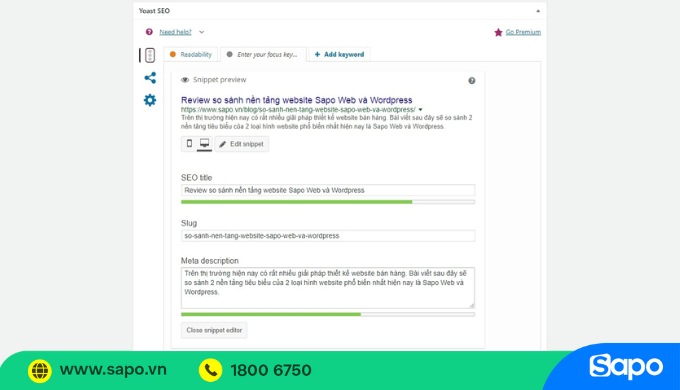Click the SEO title length progress bar
Viewport: 680px width, 390px height.
coord(328,202)
